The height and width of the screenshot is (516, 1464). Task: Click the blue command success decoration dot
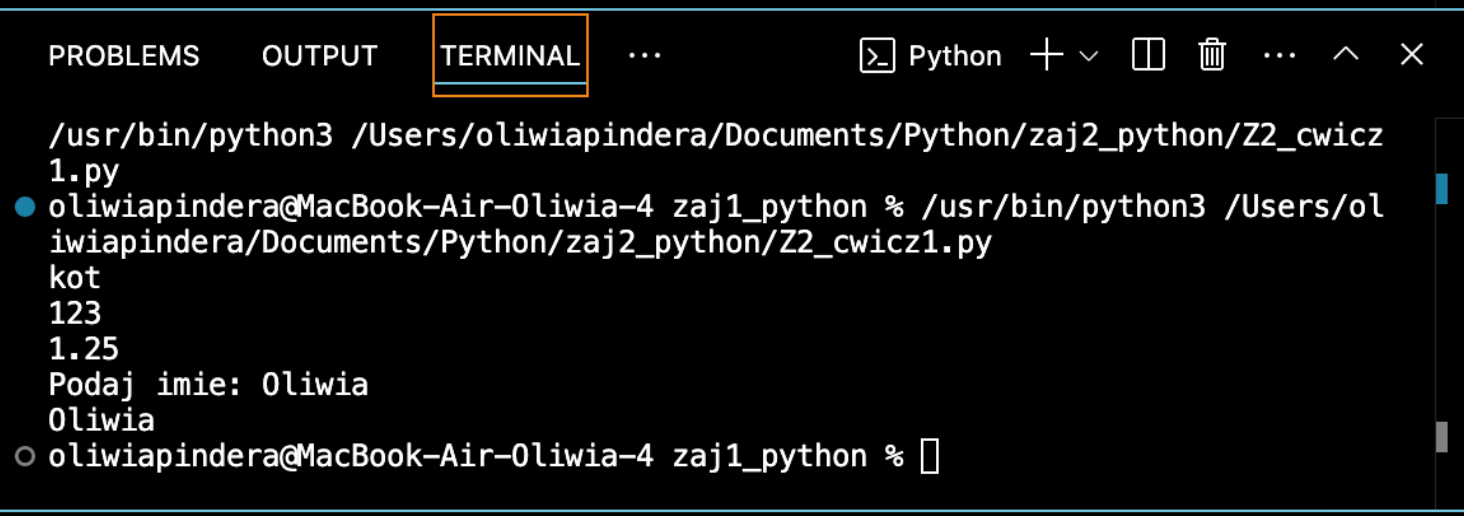25,208
